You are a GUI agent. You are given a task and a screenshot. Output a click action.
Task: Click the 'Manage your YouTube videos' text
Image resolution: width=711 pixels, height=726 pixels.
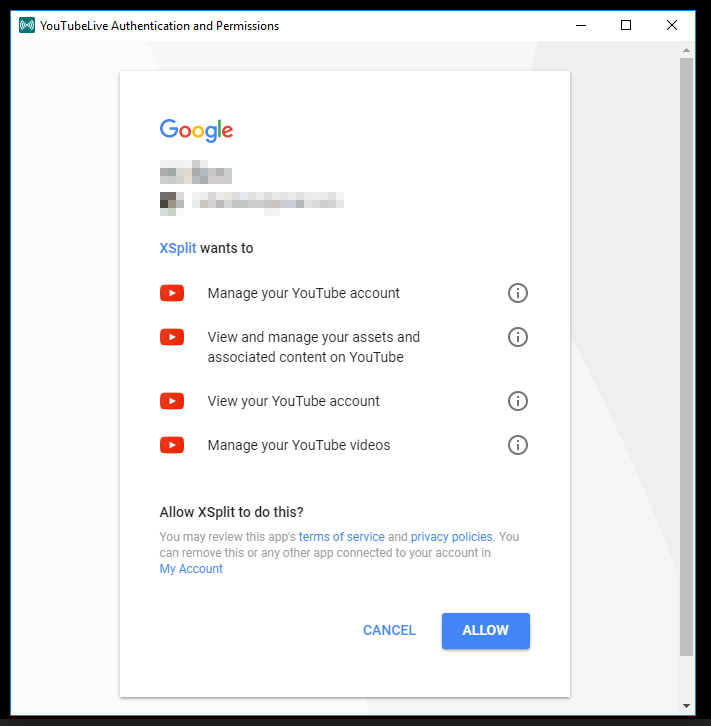[x=299, y=445]
